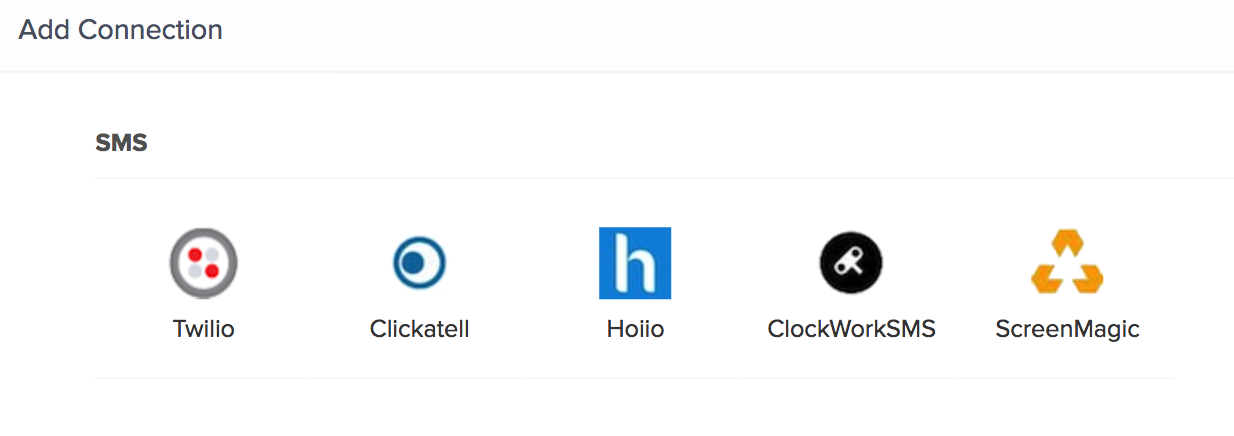Click the divider line below provider names
1234x436 pixels.
(x=635, y=378)
